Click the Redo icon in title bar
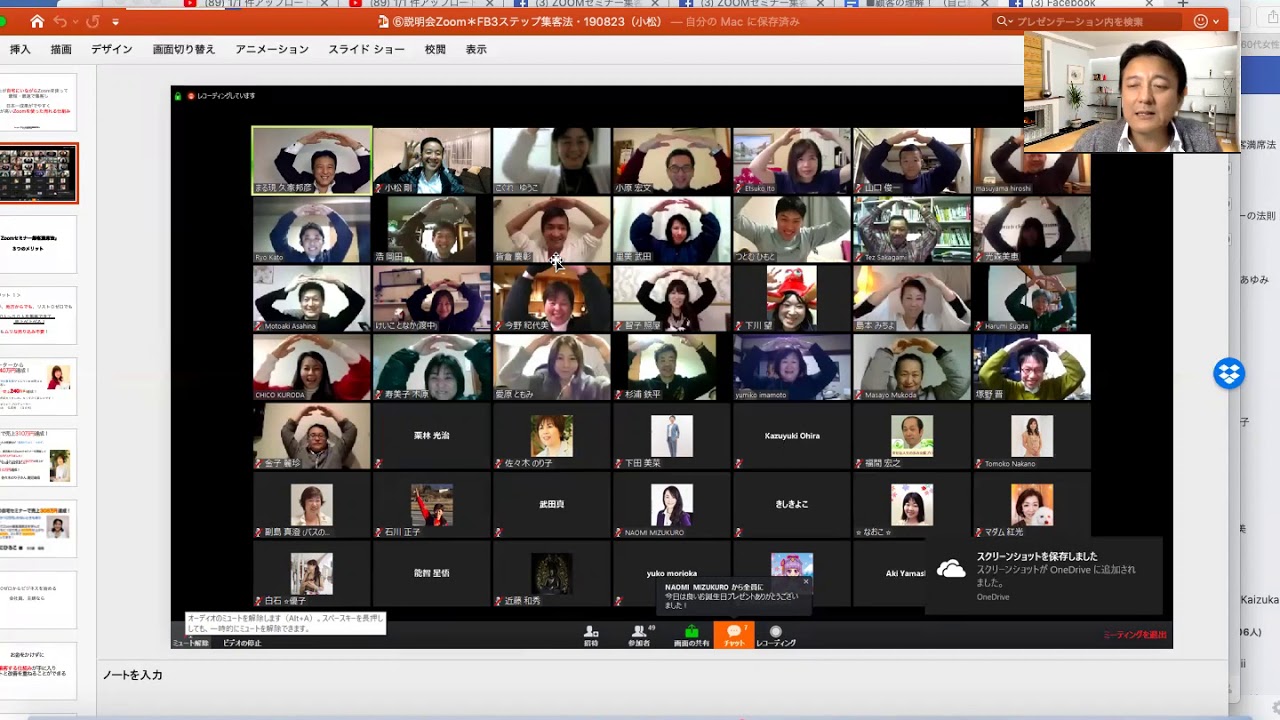 tap(92, 21)
